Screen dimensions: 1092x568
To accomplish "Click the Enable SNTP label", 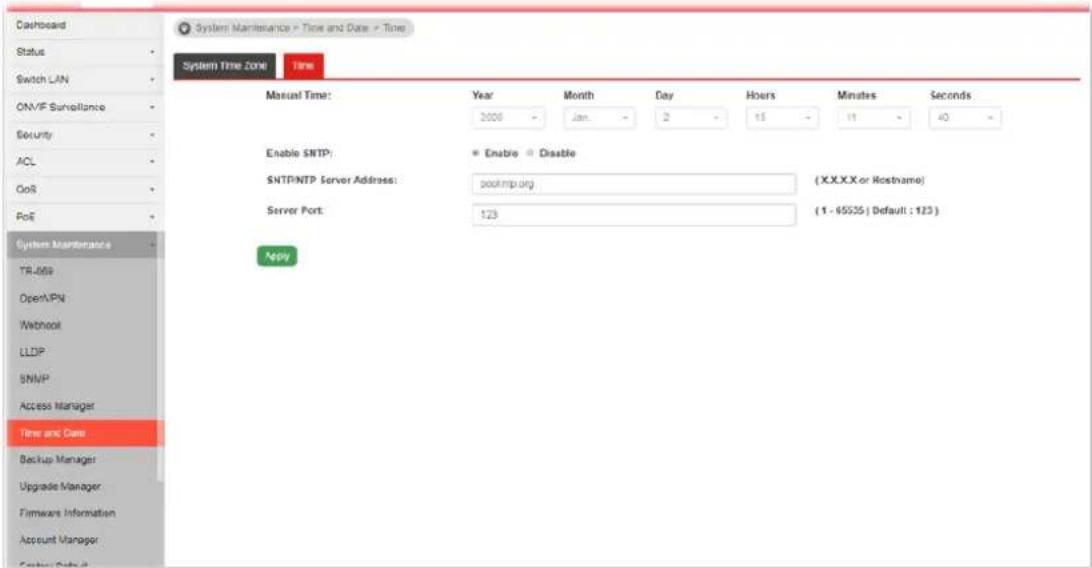I will pos(299,153).
